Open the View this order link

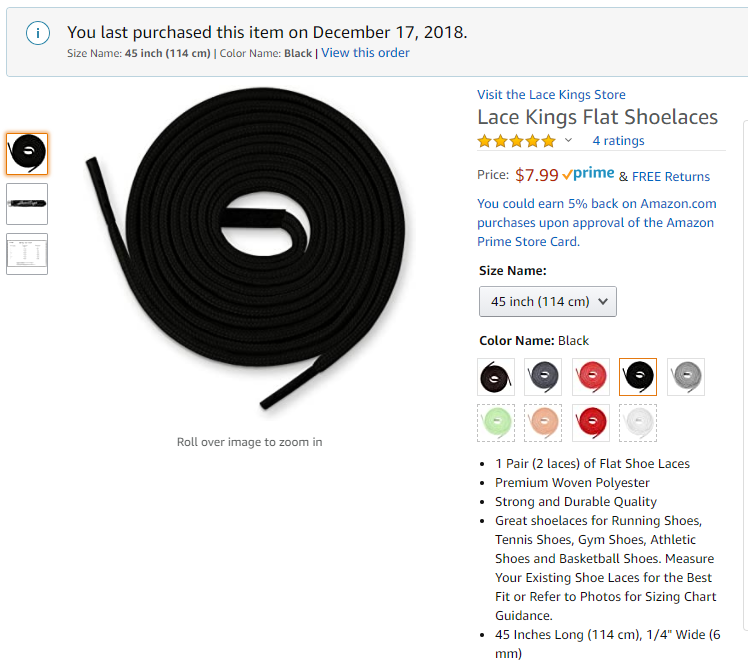click(365, 53)
